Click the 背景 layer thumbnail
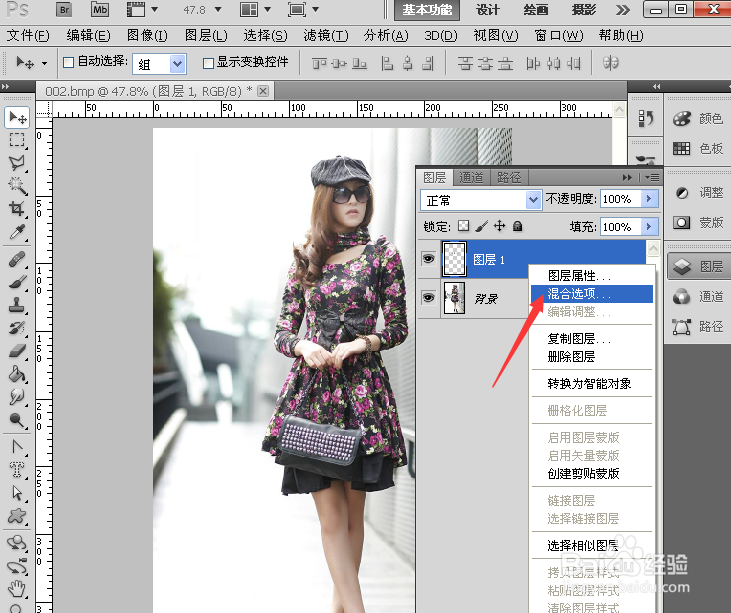Screen dimensions: 731x613 [x=454, y=298]
